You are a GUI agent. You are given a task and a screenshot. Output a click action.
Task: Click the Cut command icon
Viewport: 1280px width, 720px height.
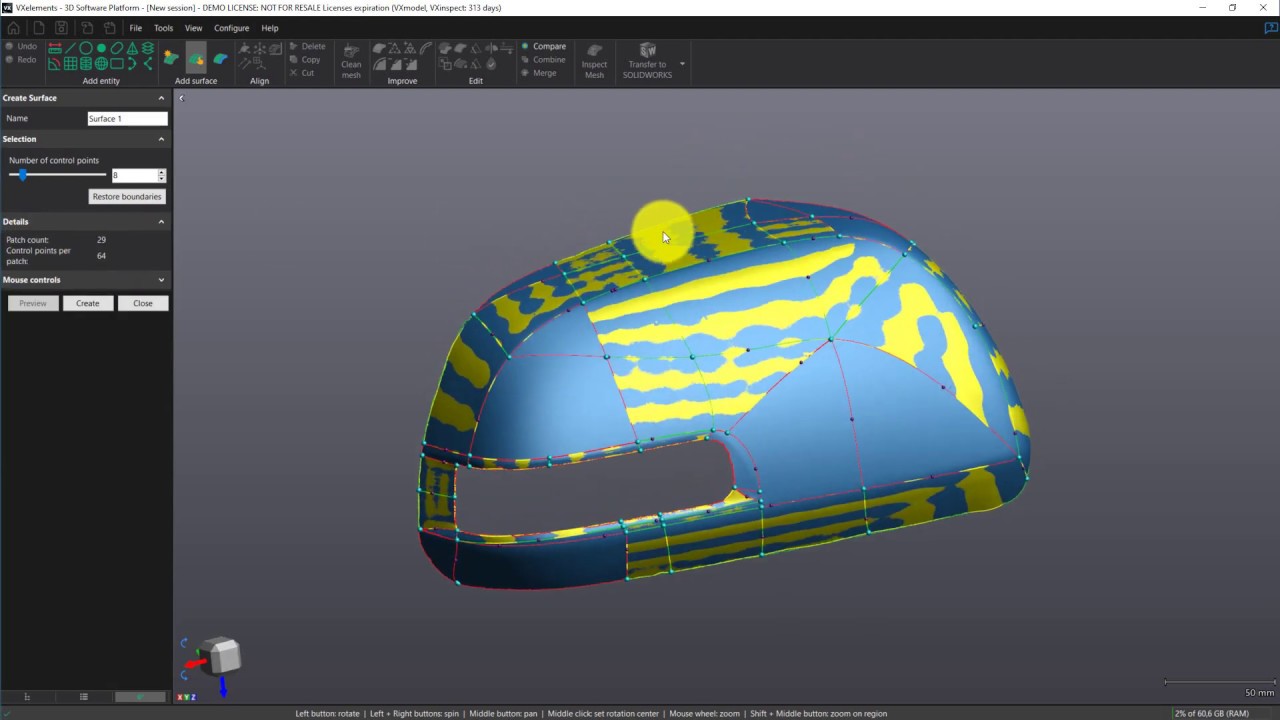click(301, 73)
